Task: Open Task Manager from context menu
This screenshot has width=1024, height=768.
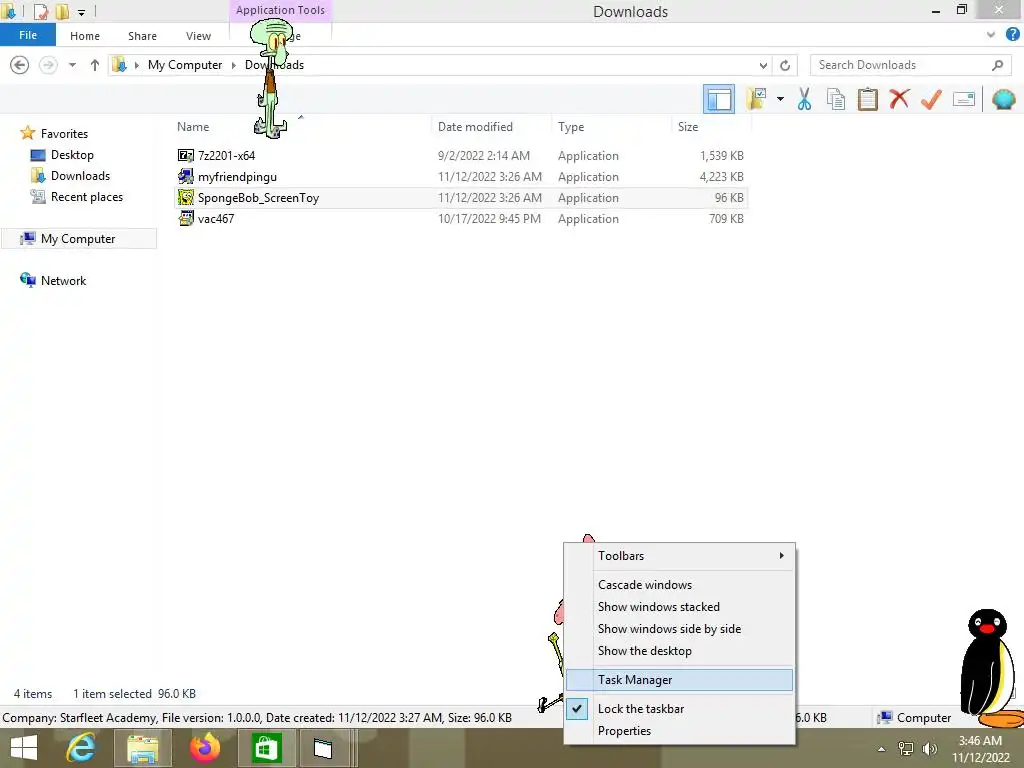Action: point(679,680)
